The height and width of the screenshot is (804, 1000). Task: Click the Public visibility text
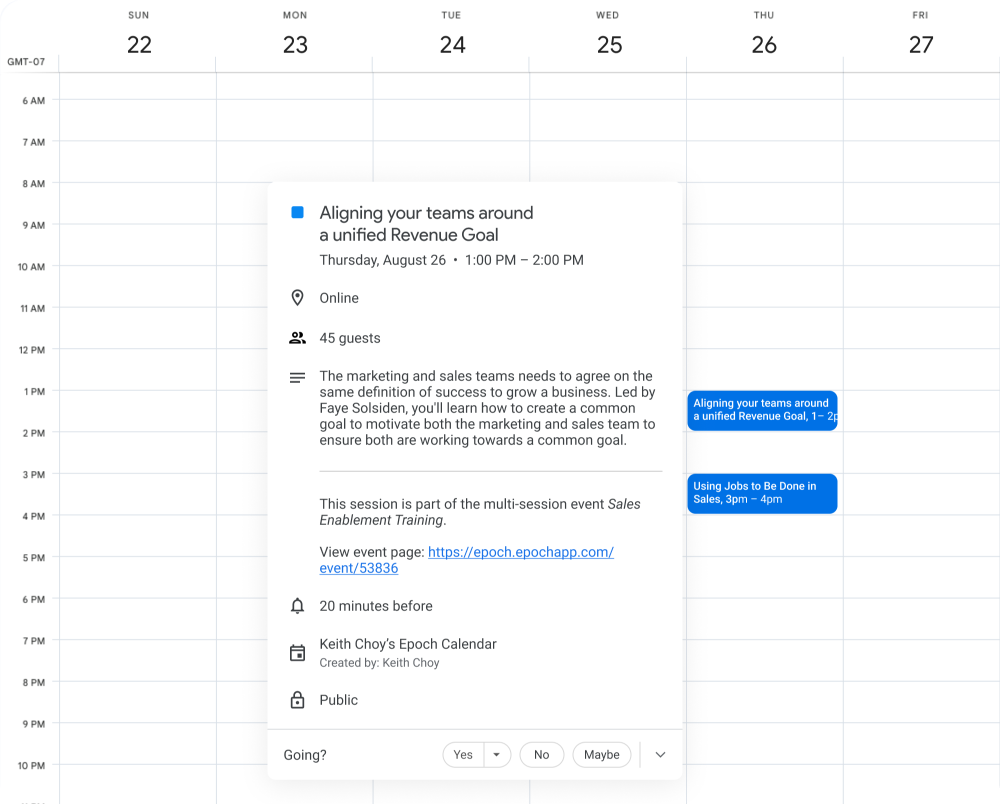coord(338,699)
